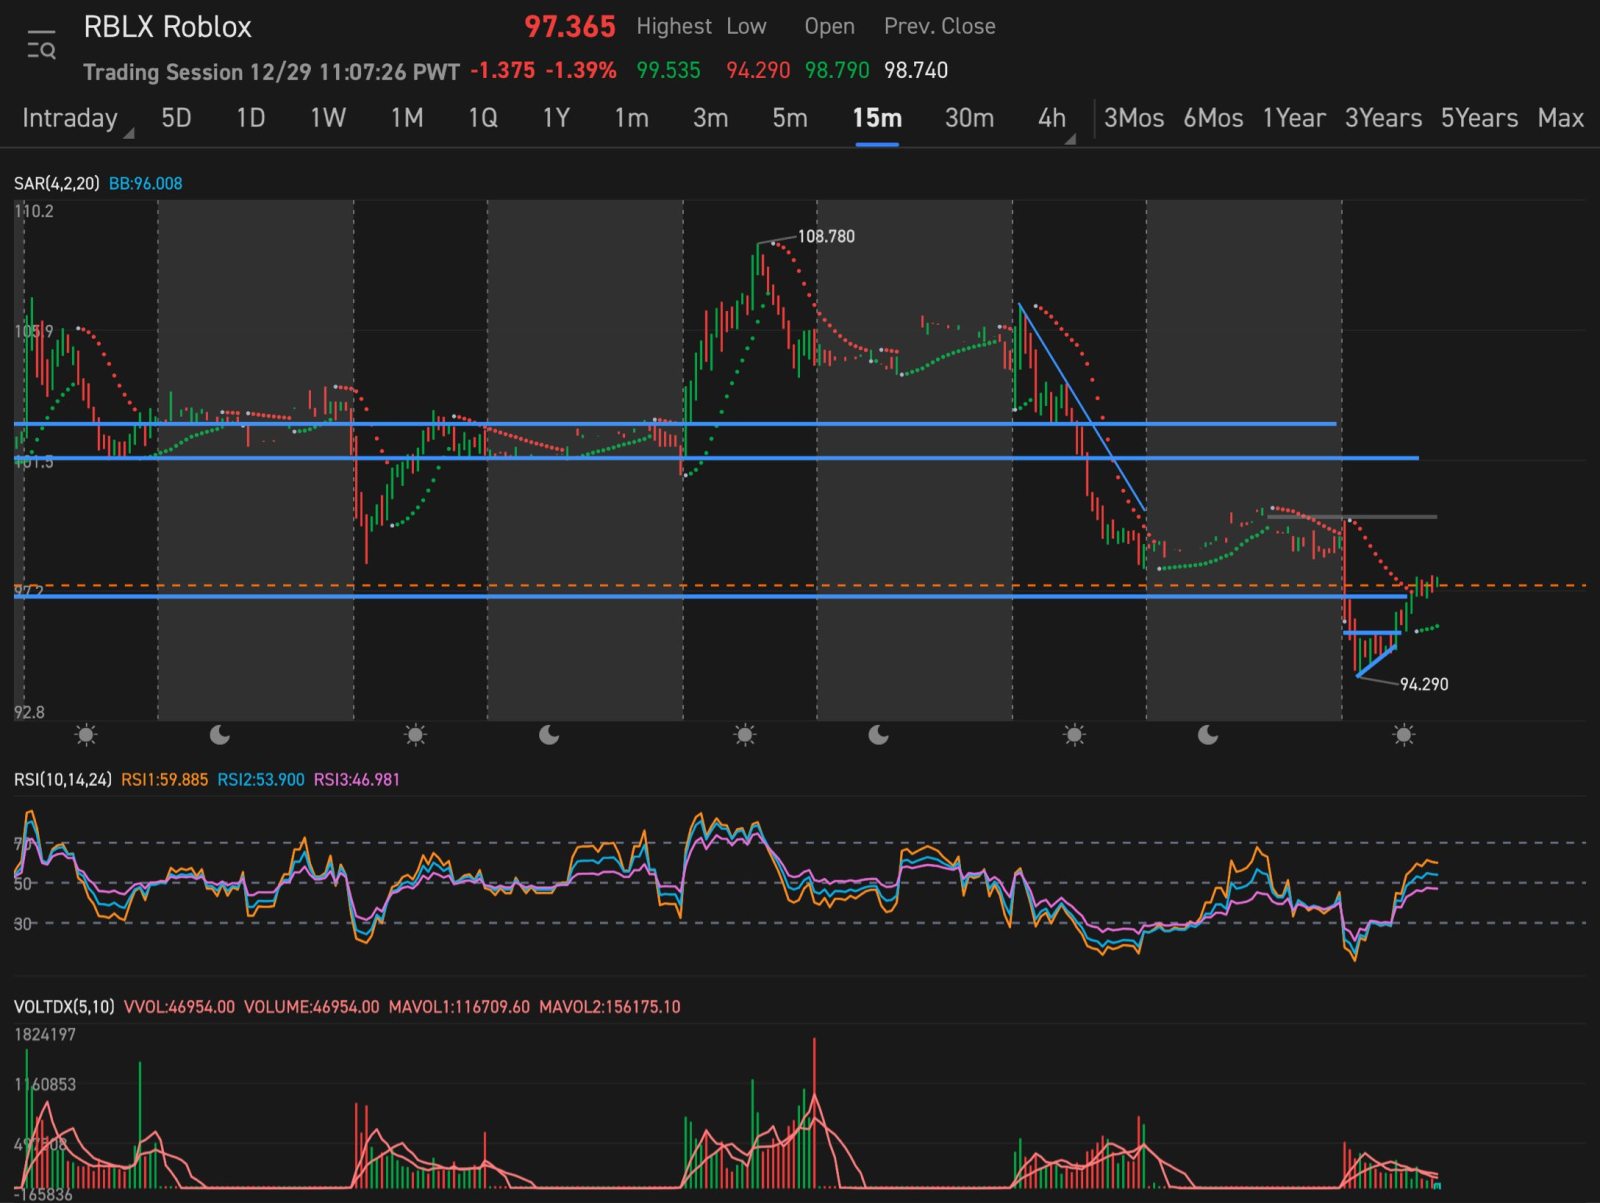Click the SAR(4,2,20) indicator label
Image resolution: width=1600 pixels, height=1203 pixels.
coord(56,183)
